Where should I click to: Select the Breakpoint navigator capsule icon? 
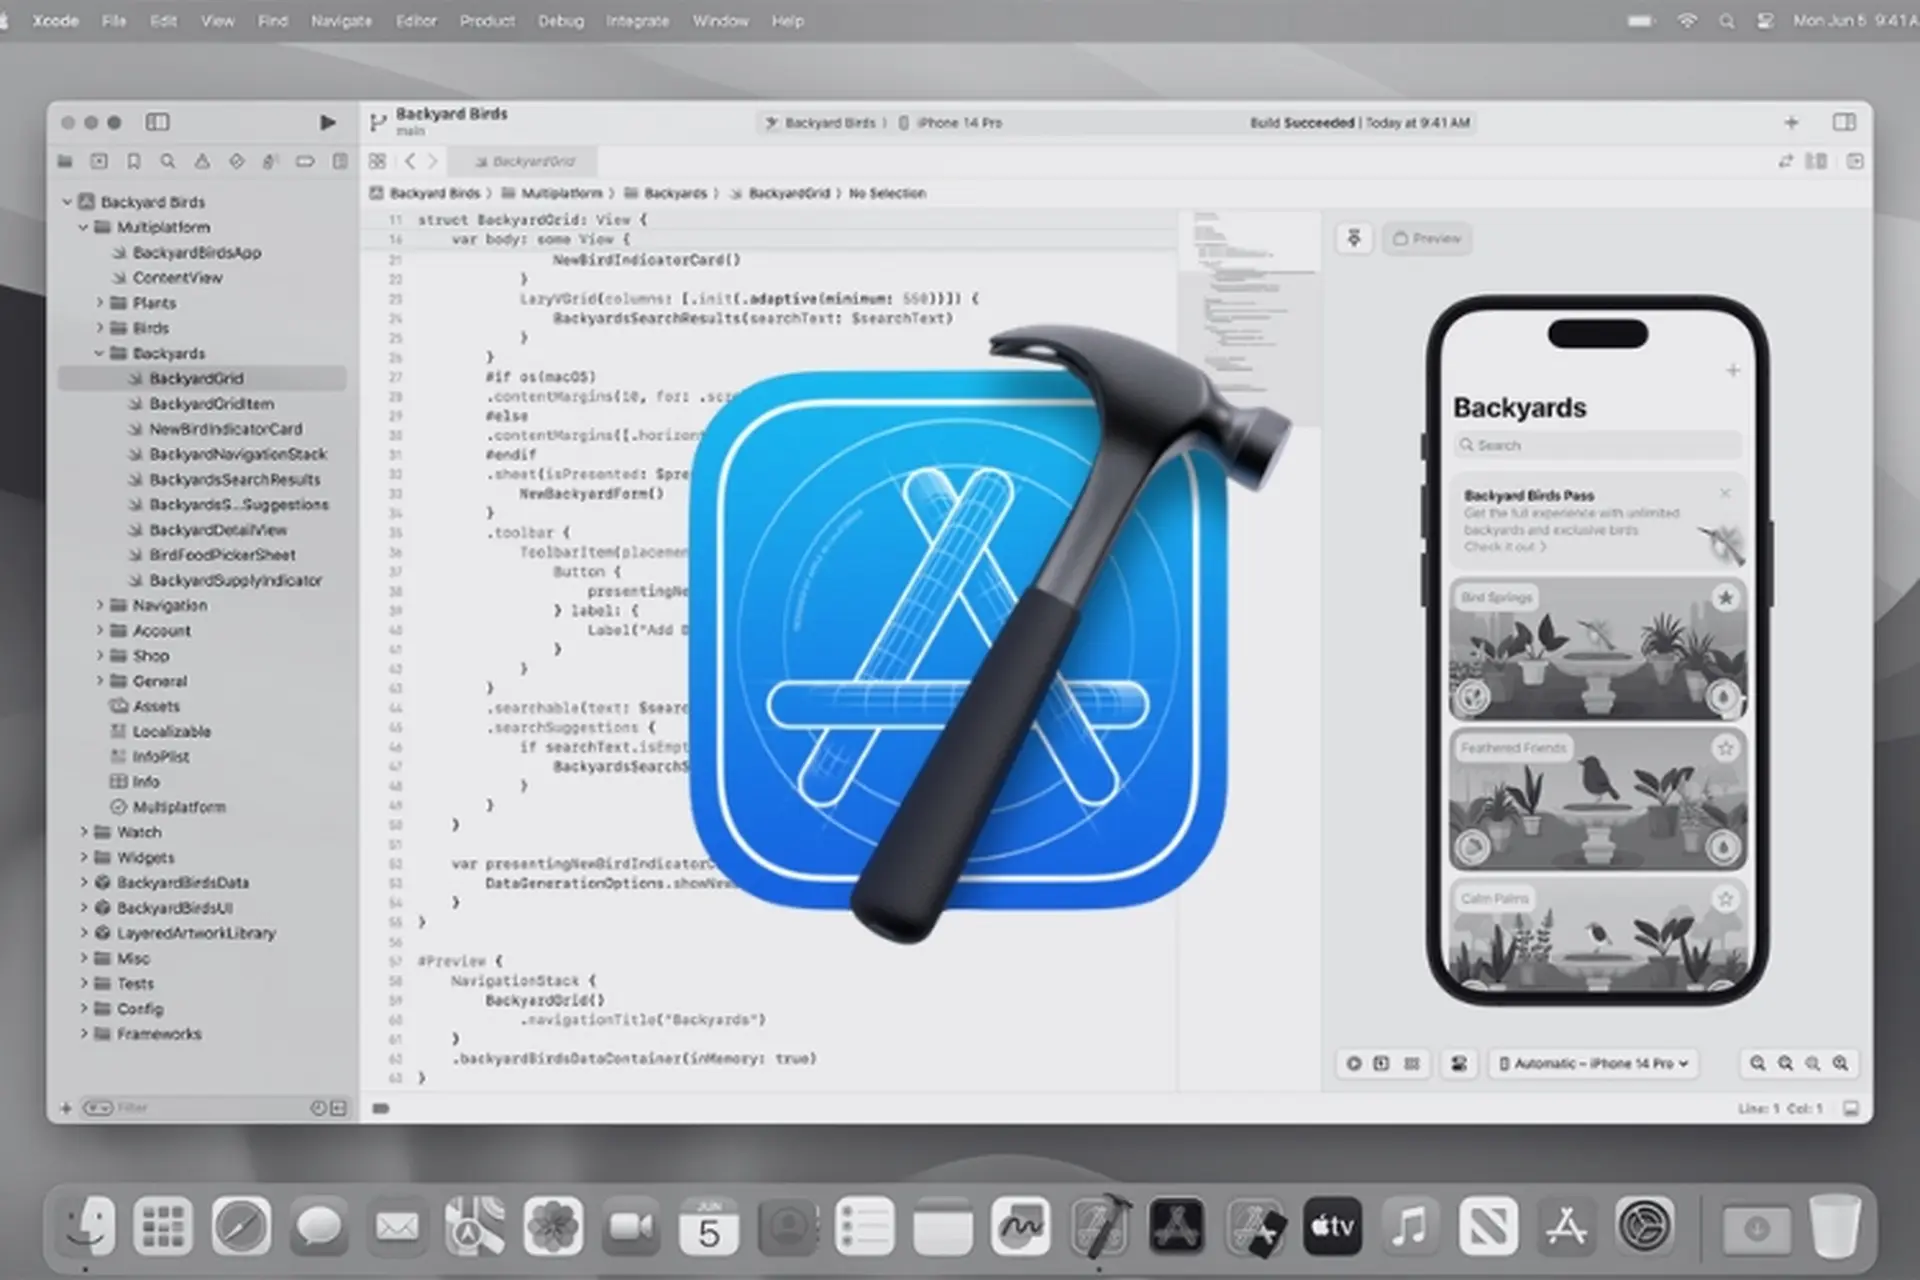[305, 161]
